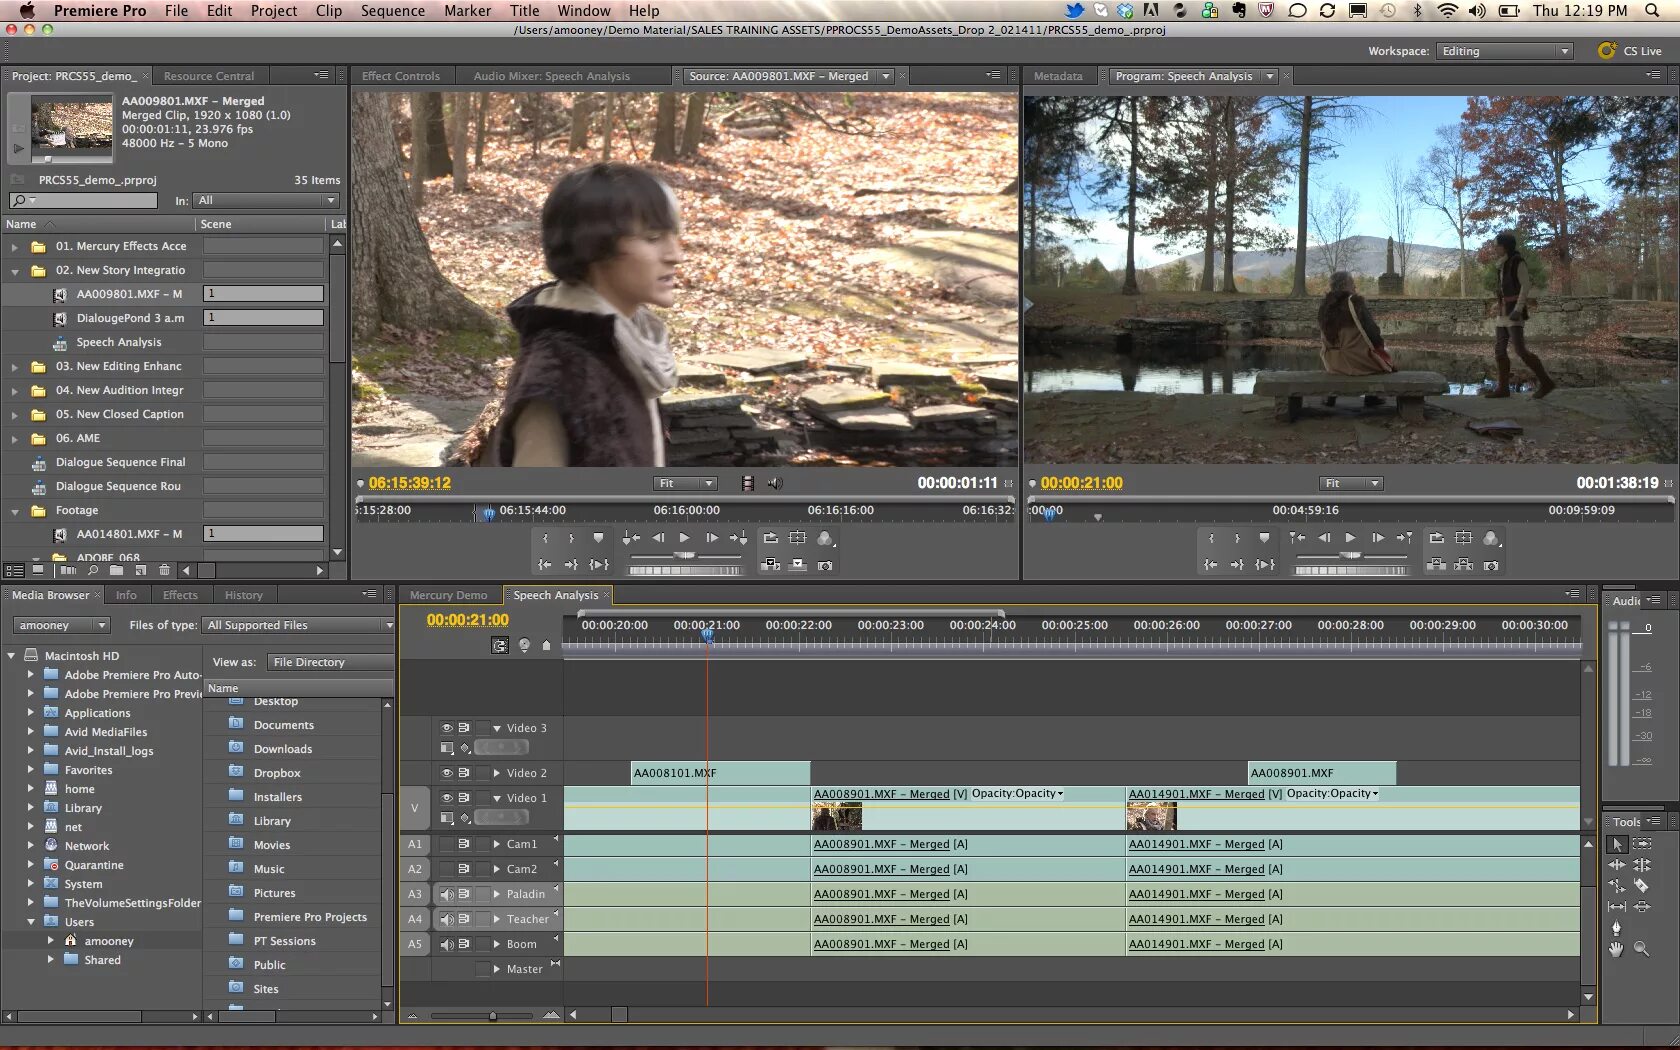Enable the Snap icon in timeline header
1680x1050 pixels.
point(500,646)
